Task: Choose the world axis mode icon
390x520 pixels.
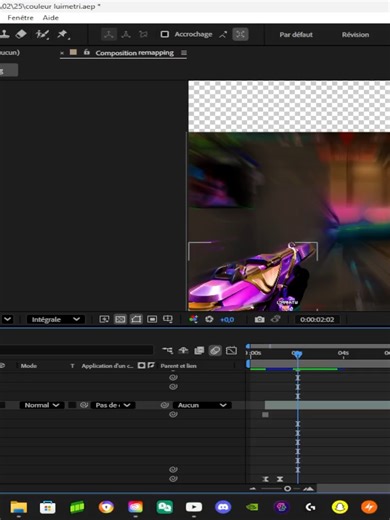Action: tap(126, 34)
